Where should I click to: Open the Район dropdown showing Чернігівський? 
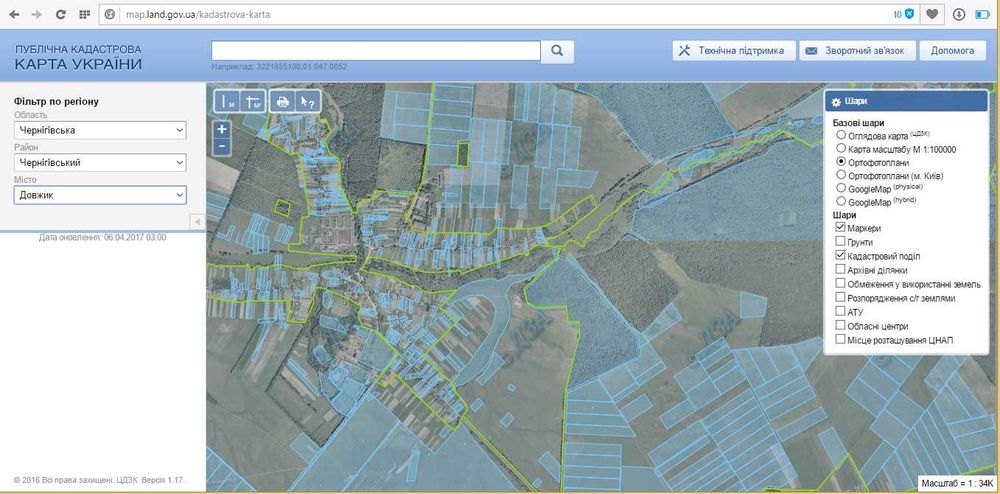100,163
